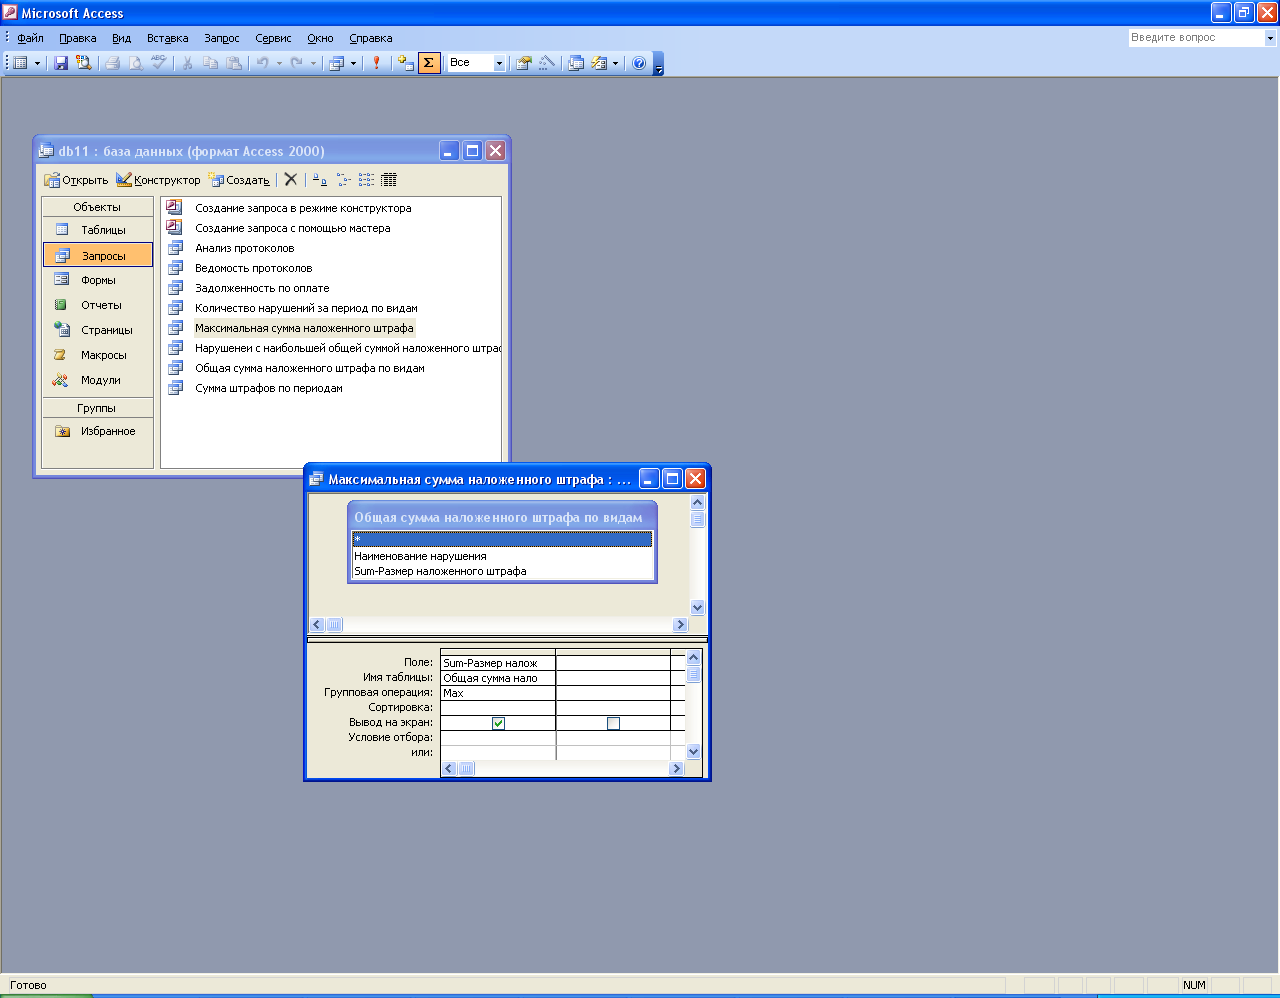Open the Окно menu
Screen dimensions: 1280x998
(320, 38)
